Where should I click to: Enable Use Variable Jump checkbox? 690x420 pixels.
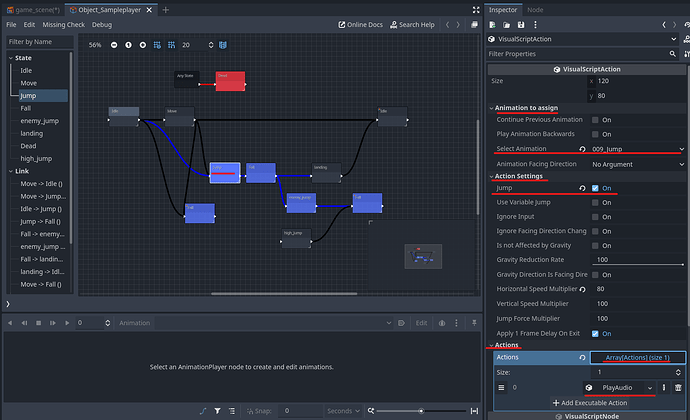596,202
